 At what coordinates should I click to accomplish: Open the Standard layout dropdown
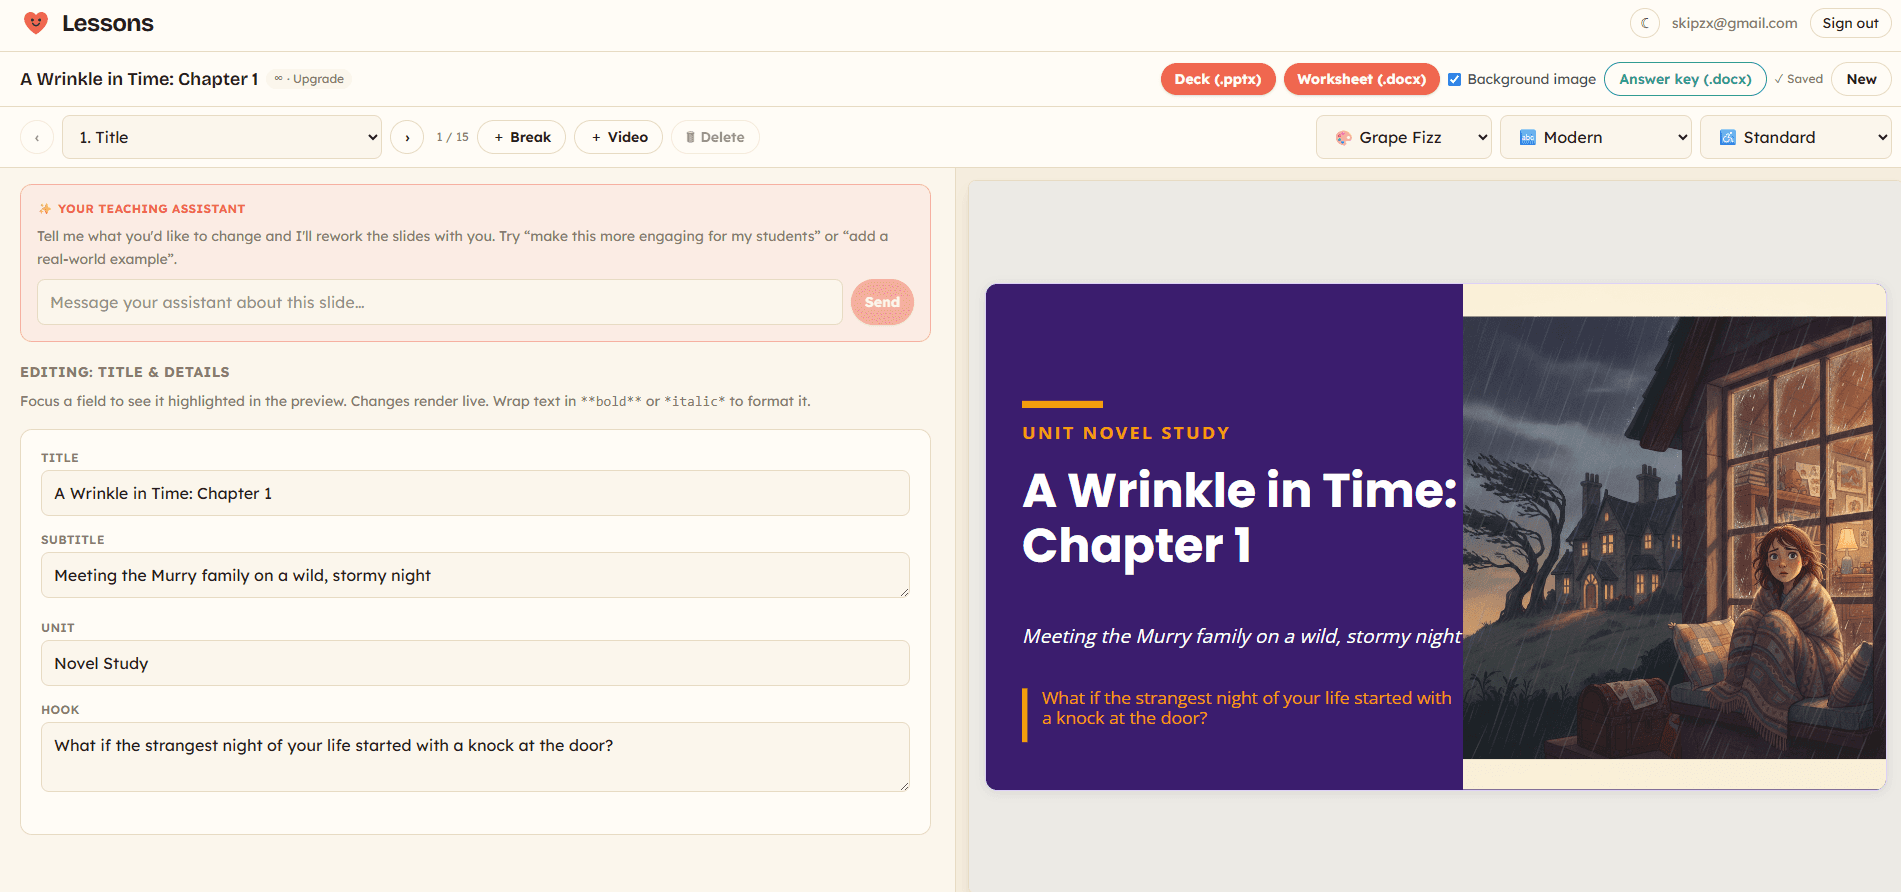pos(1796,137)
